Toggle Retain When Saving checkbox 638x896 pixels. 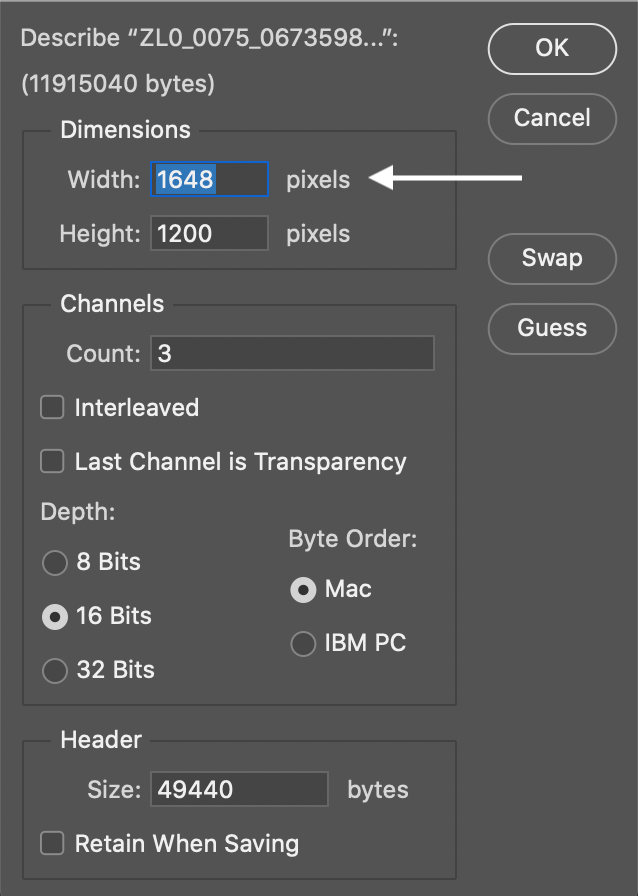coord(52,843)
